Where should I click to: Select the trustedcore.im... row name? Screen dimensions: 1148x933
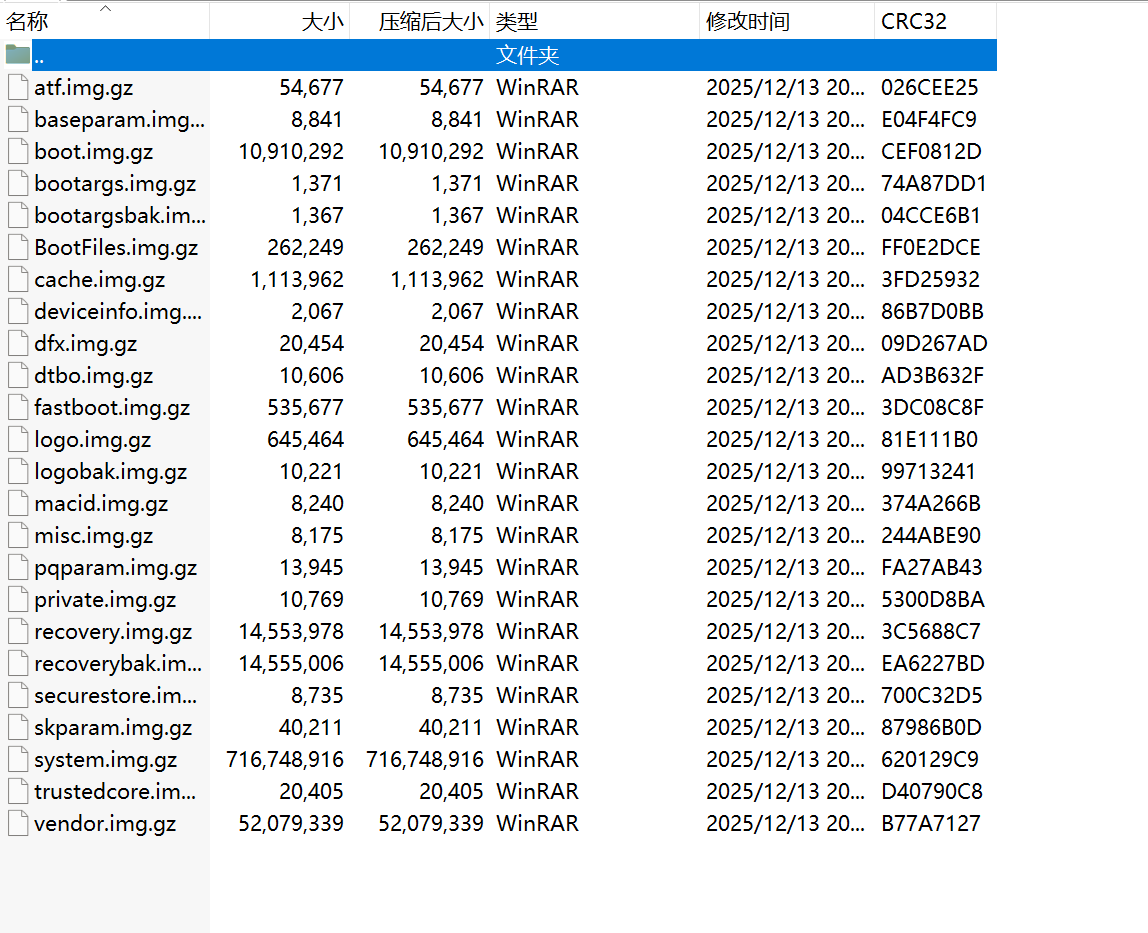[x=115, y=792]
